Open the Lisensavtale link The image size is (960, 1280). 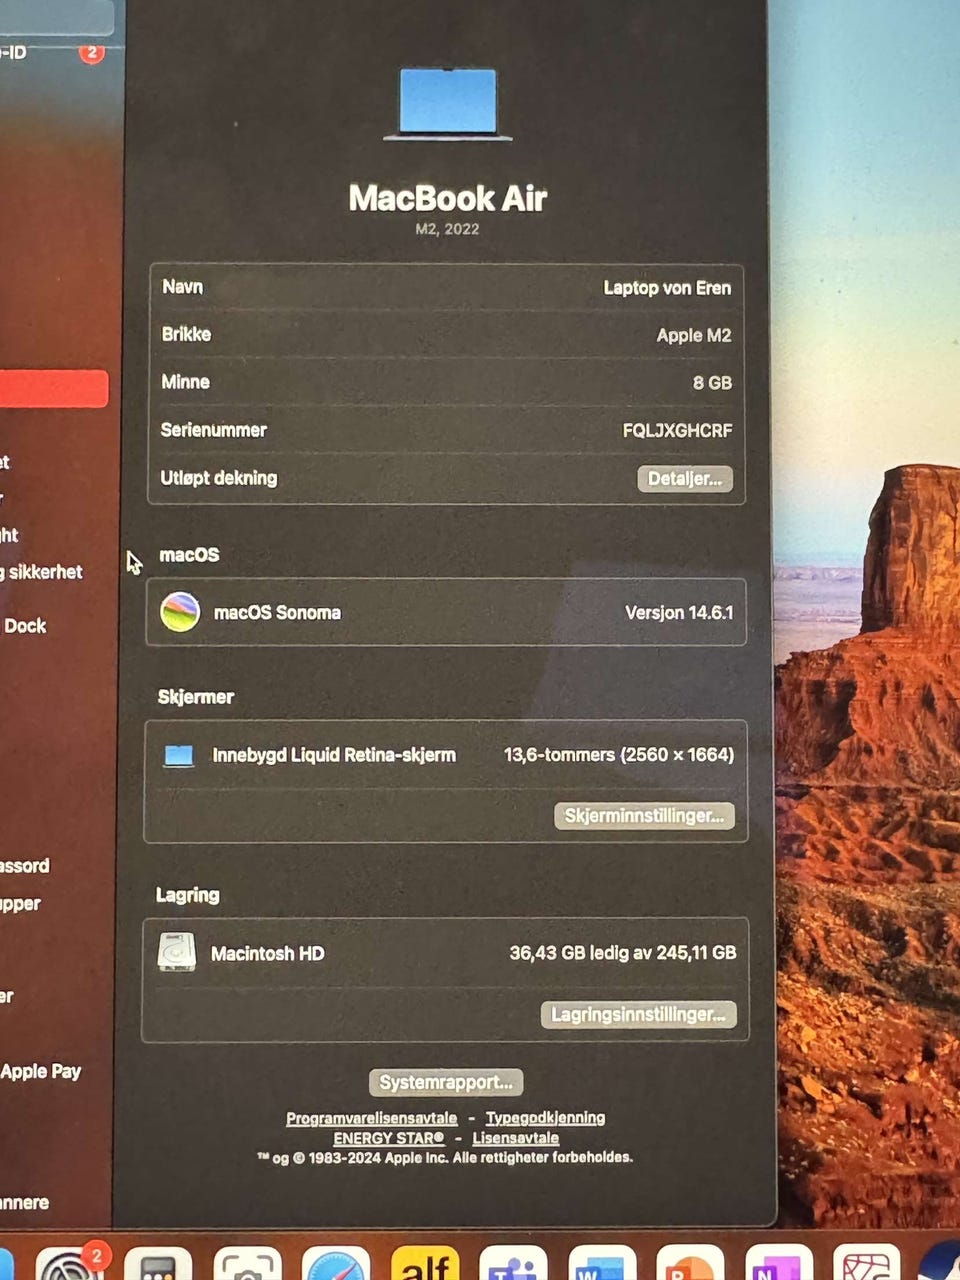[515, 1138]
